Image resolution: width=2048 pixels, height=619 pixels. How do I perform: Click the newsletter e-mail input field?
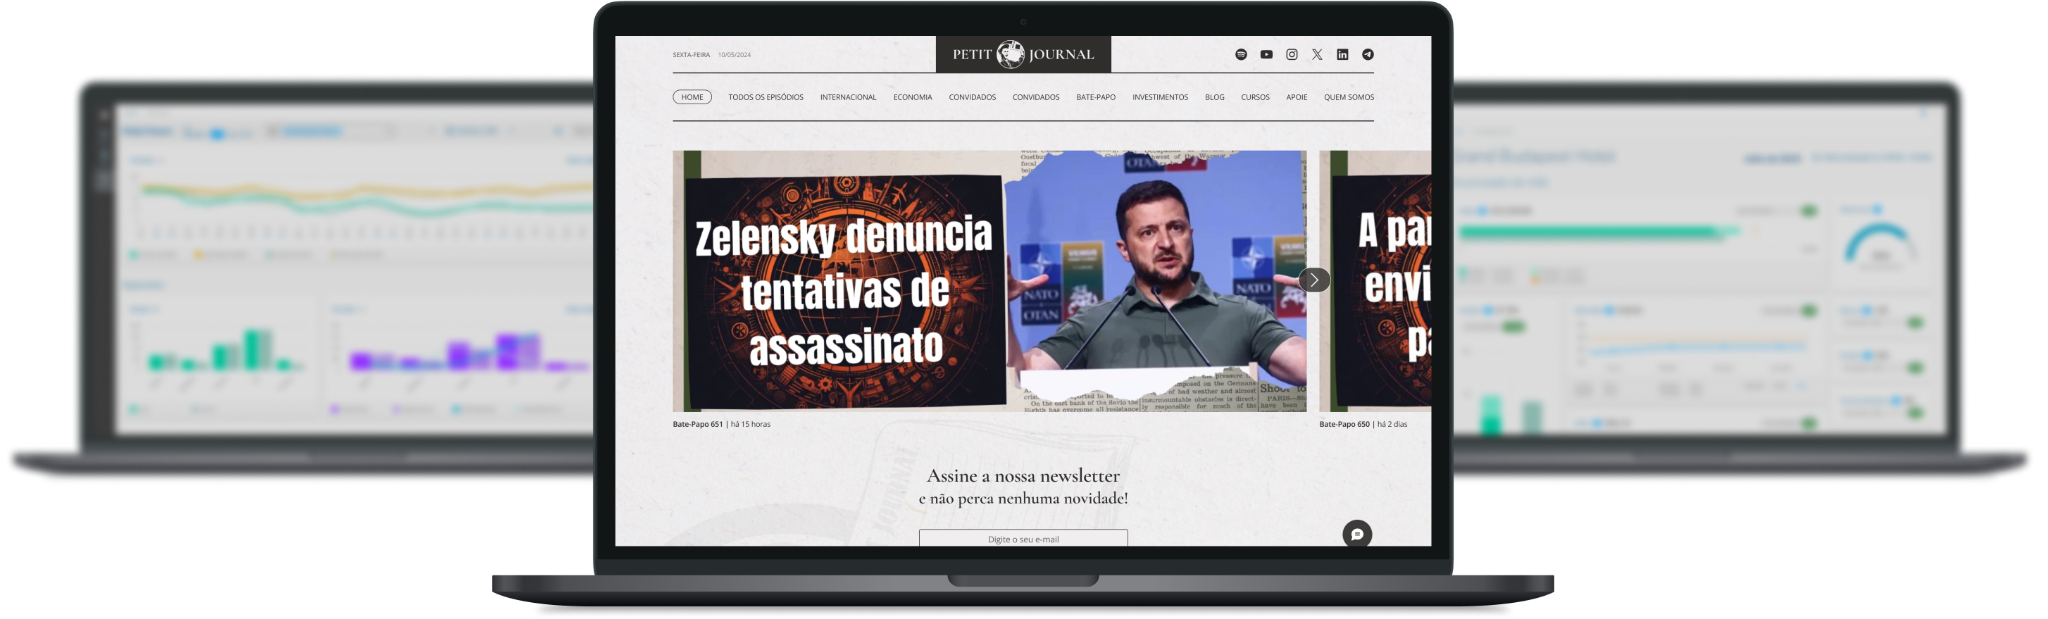[x=1023, y=539]
